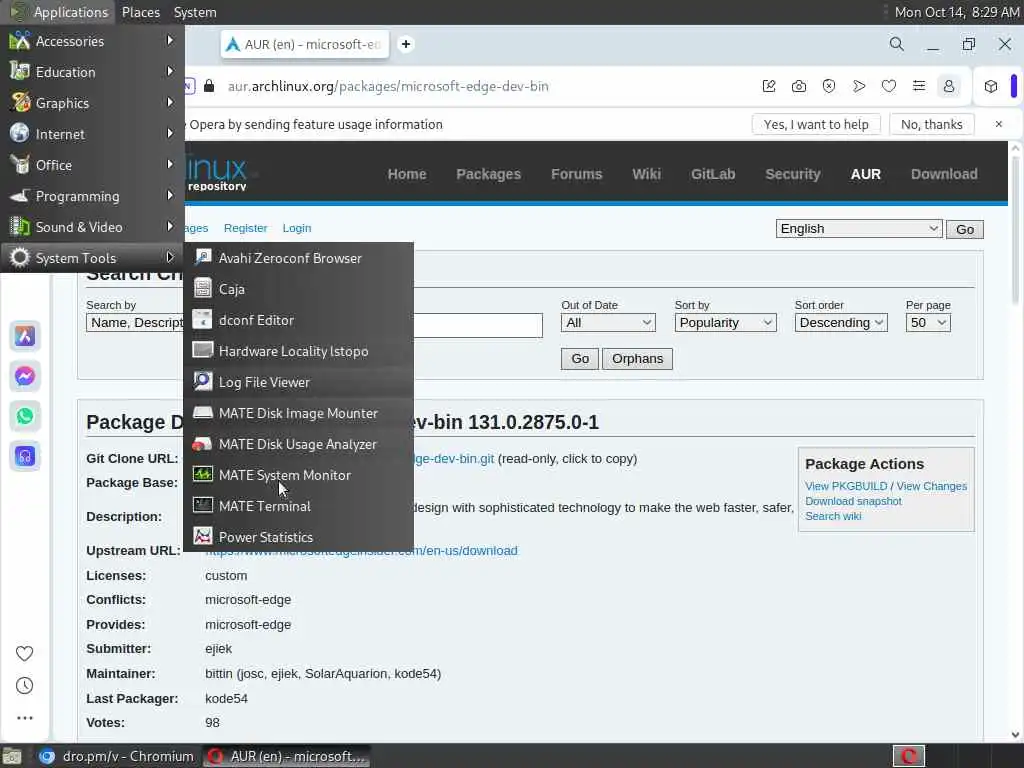
Task: Open dconf Editor from System Tools
Action: click(x=298, y=320)
